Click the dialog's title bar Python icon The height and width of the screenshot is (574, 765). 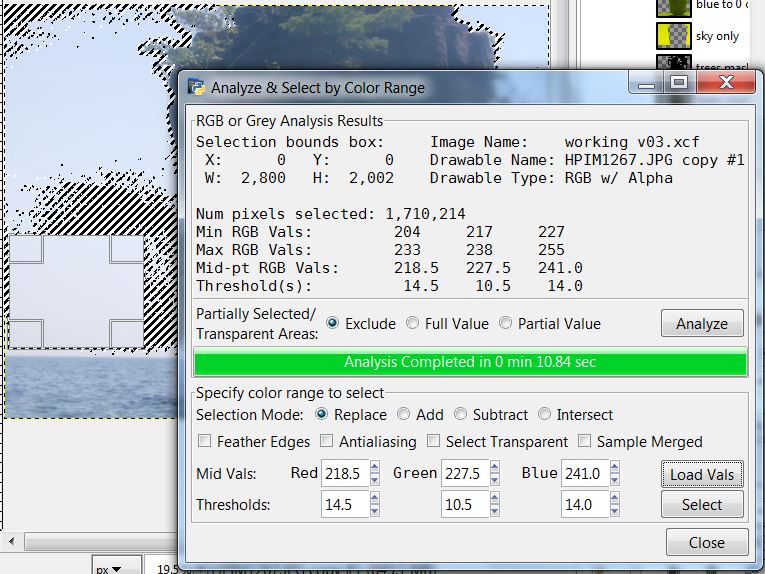(x=196, y=87)
